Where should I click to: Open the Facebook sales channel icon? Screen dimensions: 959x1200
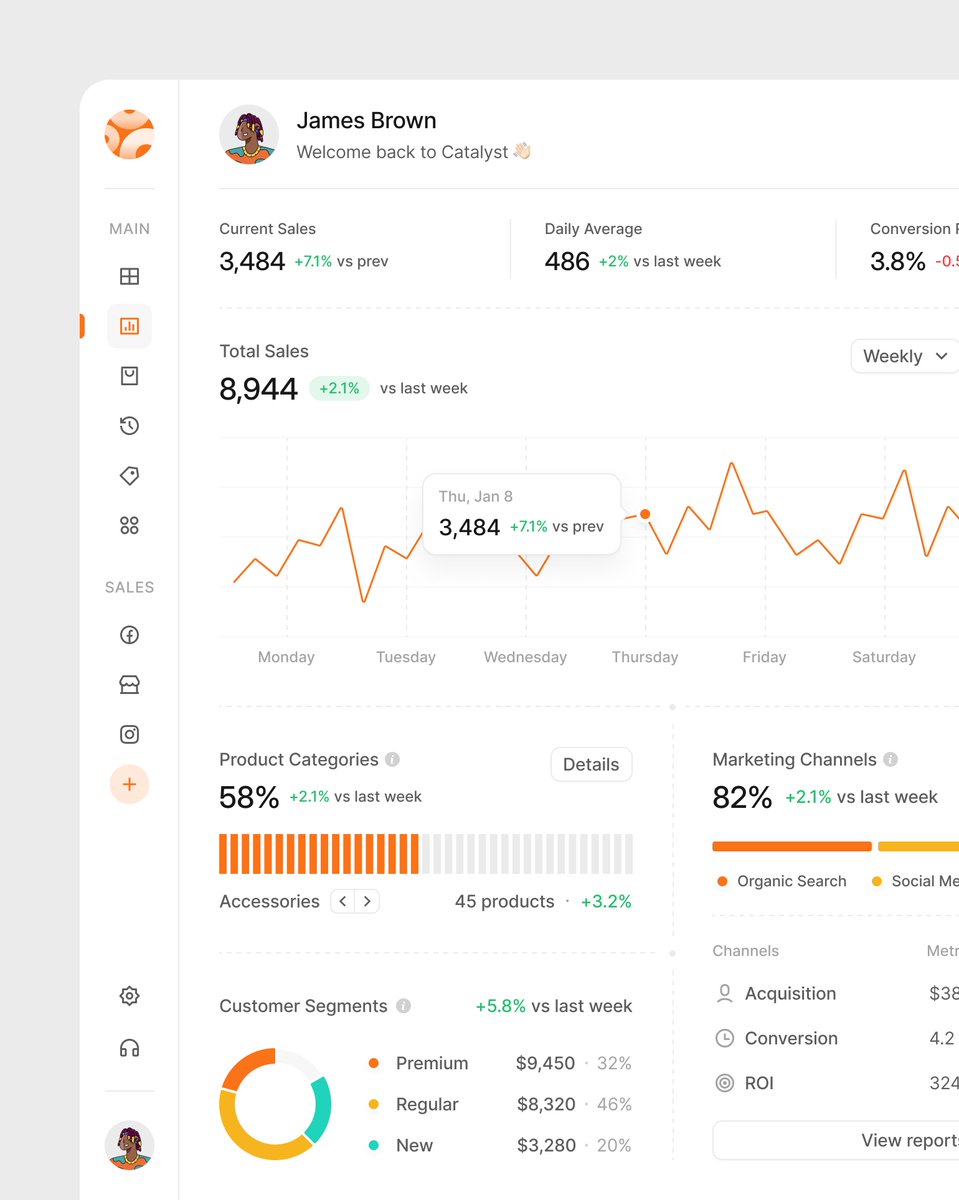click(129, 635)
